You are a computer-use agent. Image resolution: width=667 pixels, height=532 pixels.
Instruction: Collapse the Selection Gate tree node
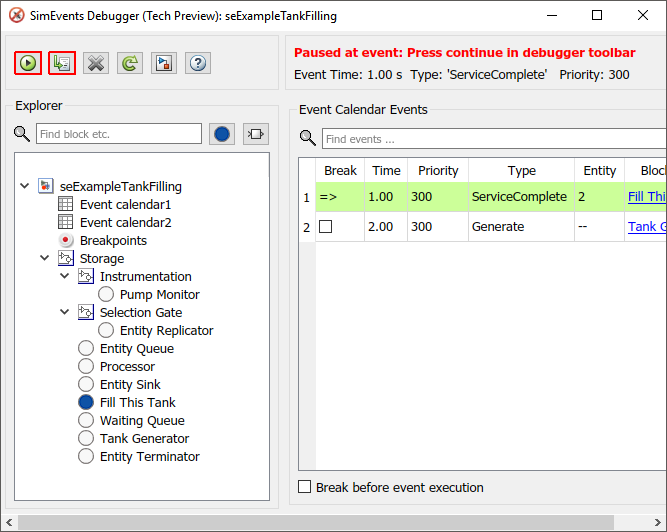65,312
